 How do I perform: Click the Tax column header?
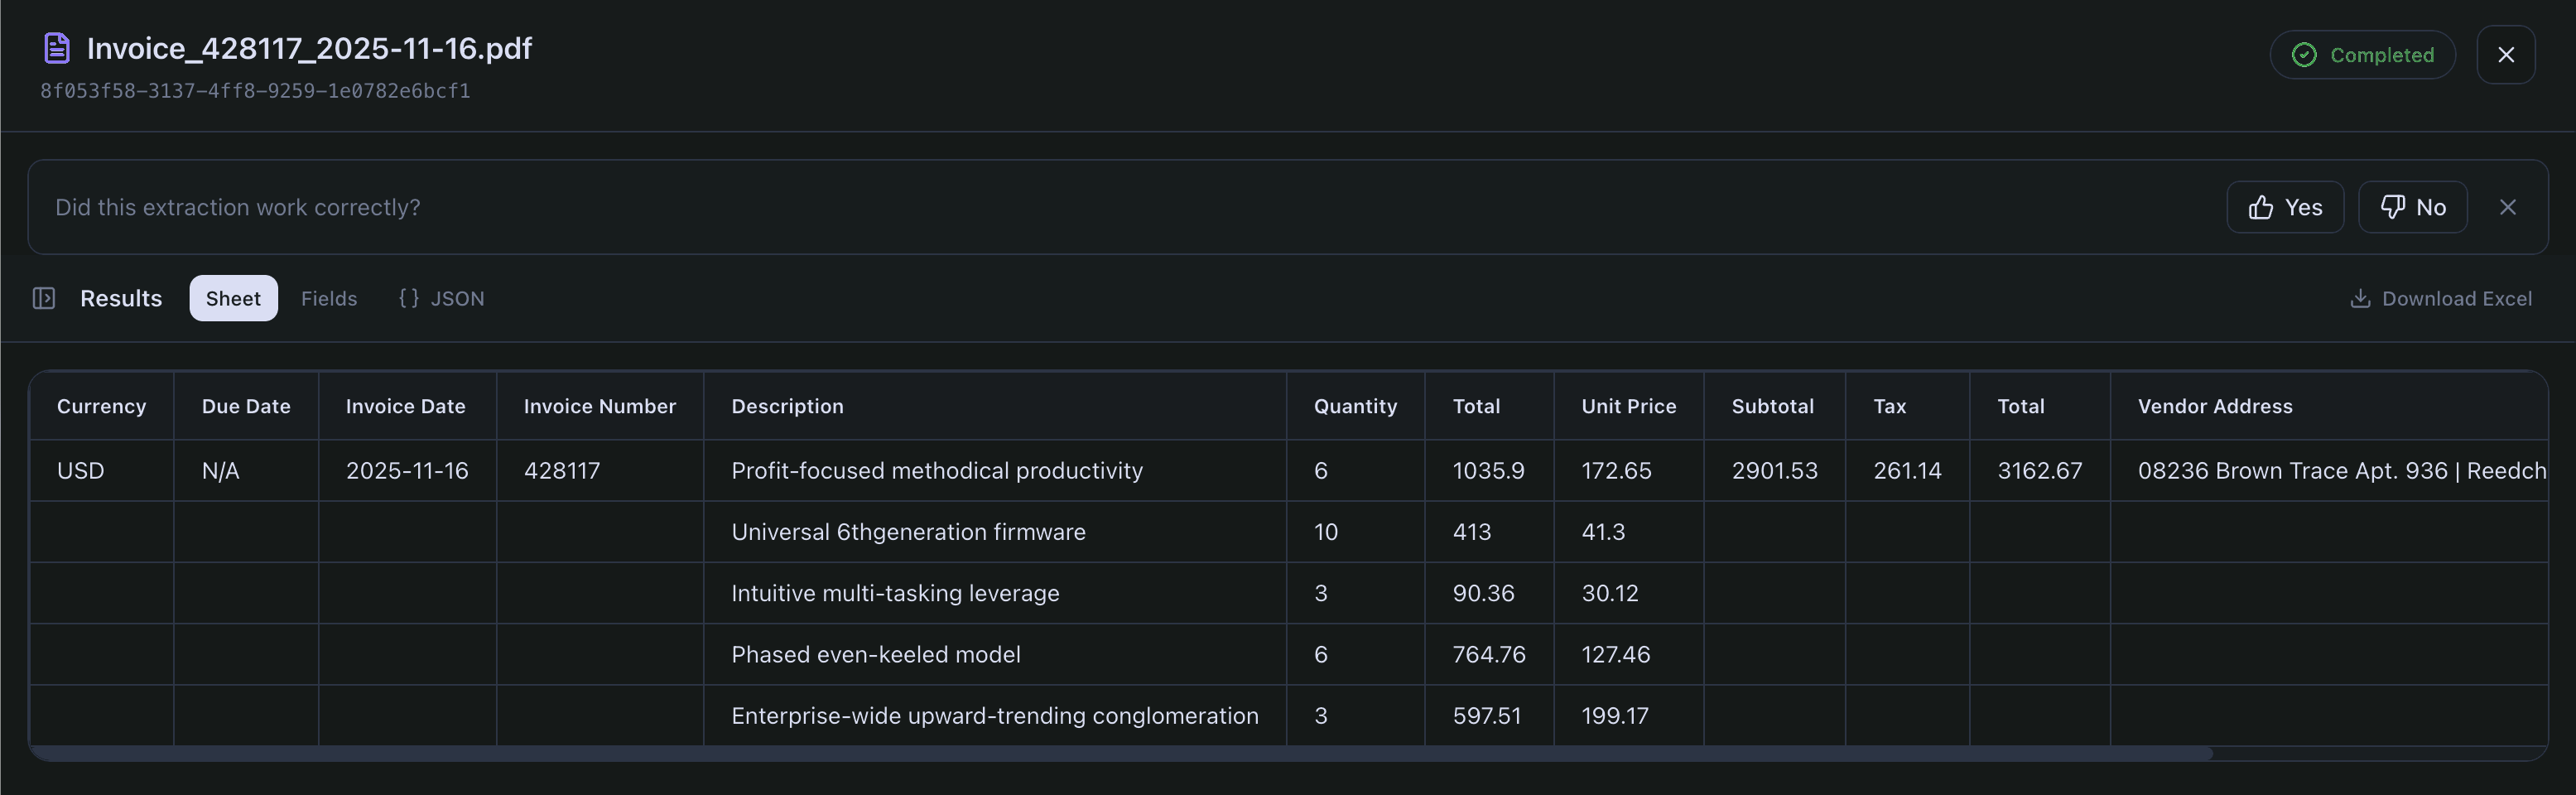coord(1907,406)
